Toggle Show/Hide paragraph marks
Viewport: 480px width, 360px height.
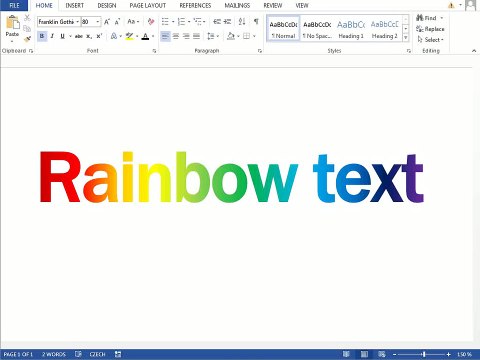(x=256, y=22)
